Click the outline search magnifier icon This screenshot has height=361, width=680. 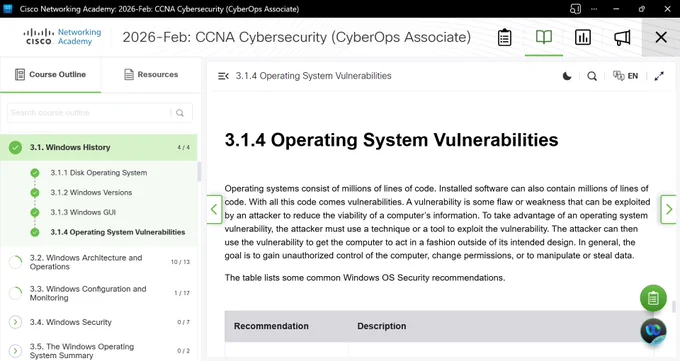[180, 113]
